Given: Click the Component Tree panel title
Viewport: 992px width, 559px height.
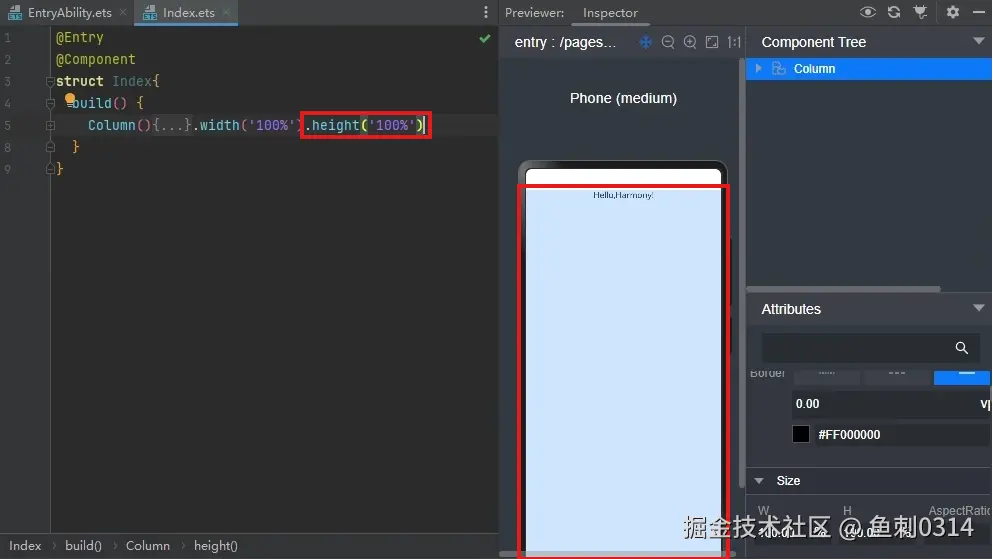Looking at the screenshot, I should pyautogui.click(x=814, y=42).
